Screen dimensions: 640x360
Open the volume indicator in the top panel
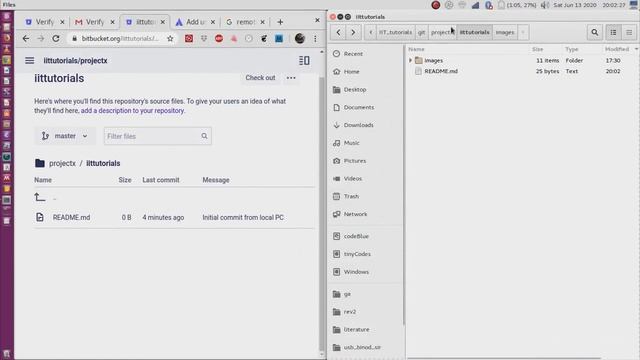pyautogui.click(x=544, y=5)
